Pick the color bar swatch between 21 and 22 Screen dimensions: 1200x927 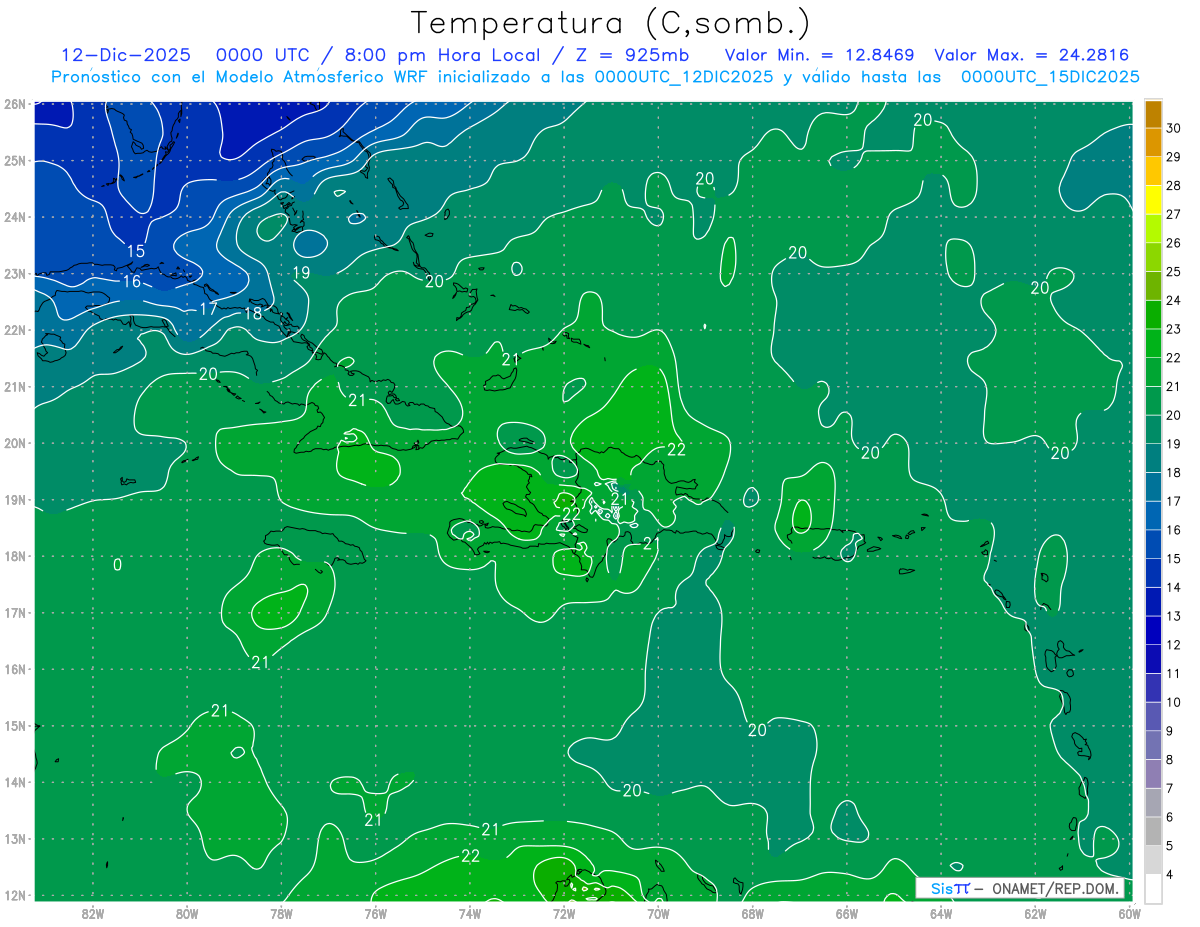1153,372
